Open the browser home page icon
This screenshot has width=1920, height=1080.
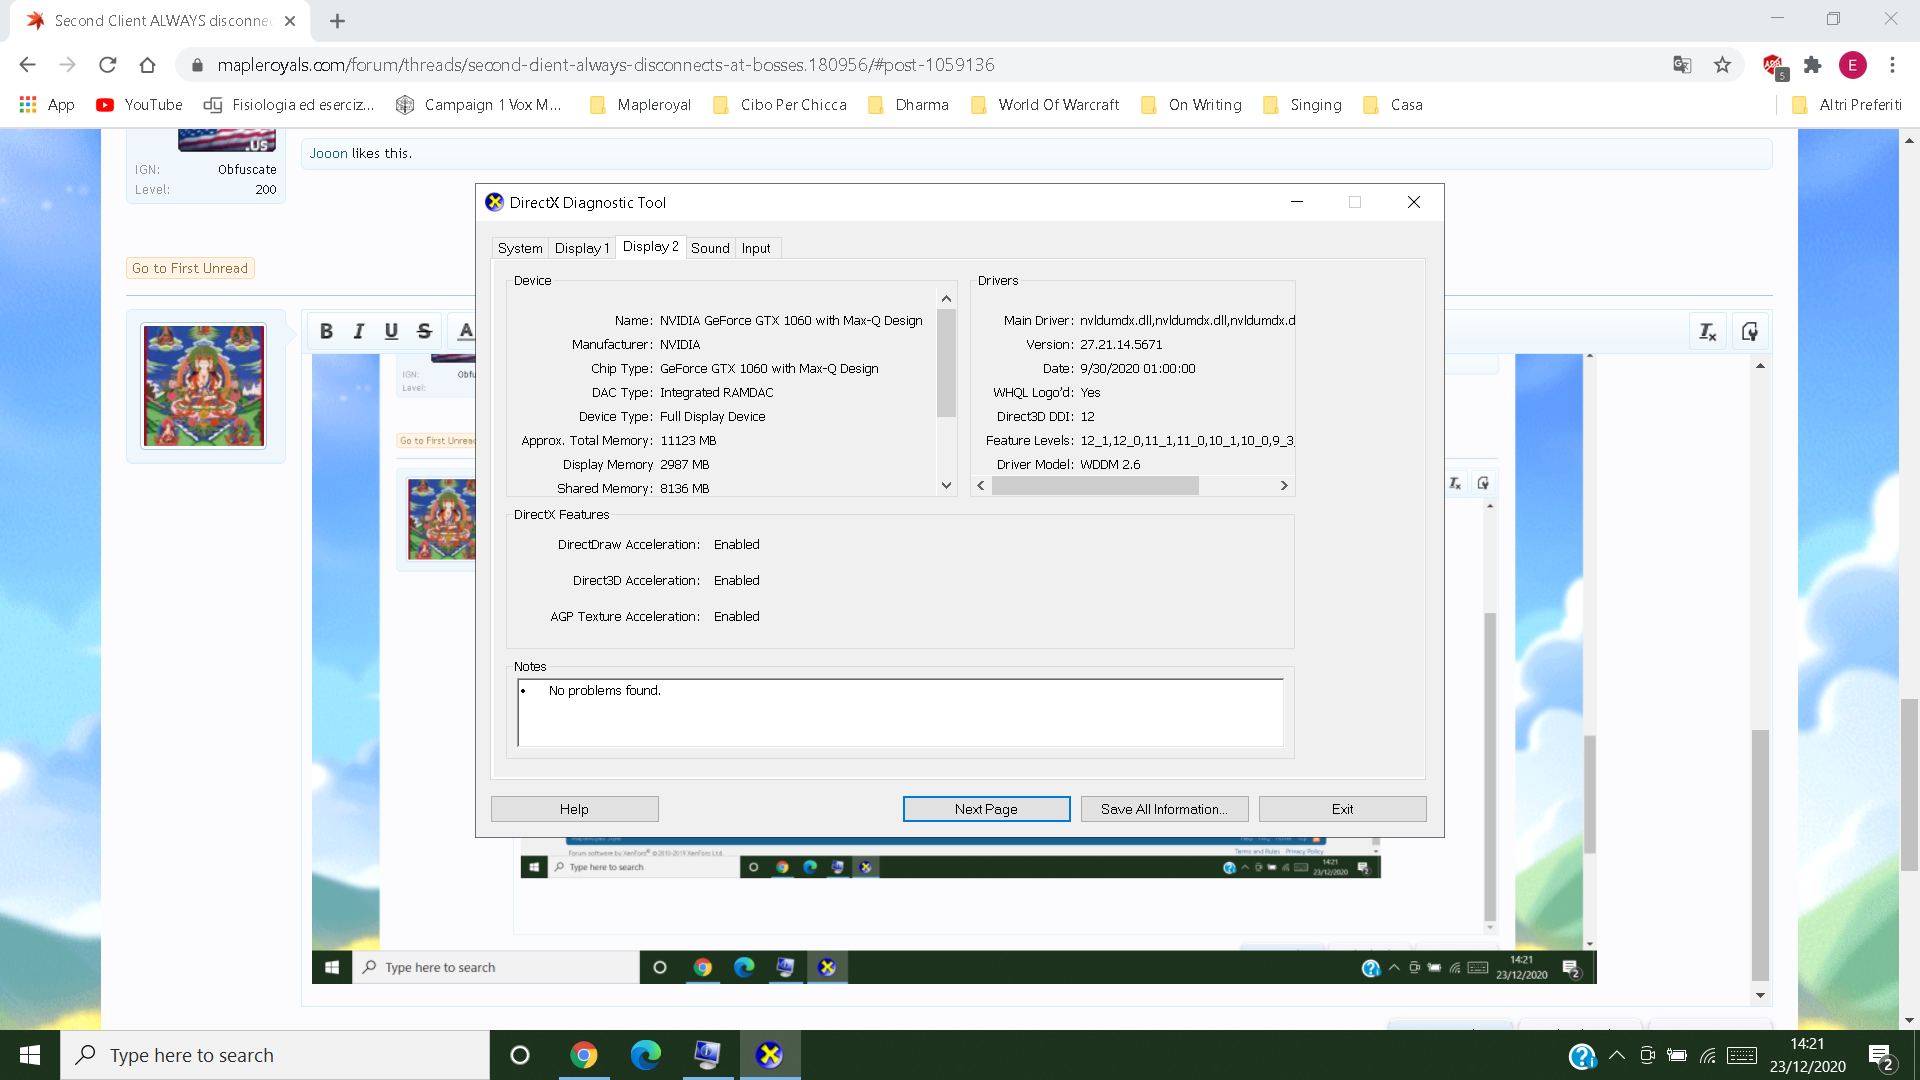147,65
